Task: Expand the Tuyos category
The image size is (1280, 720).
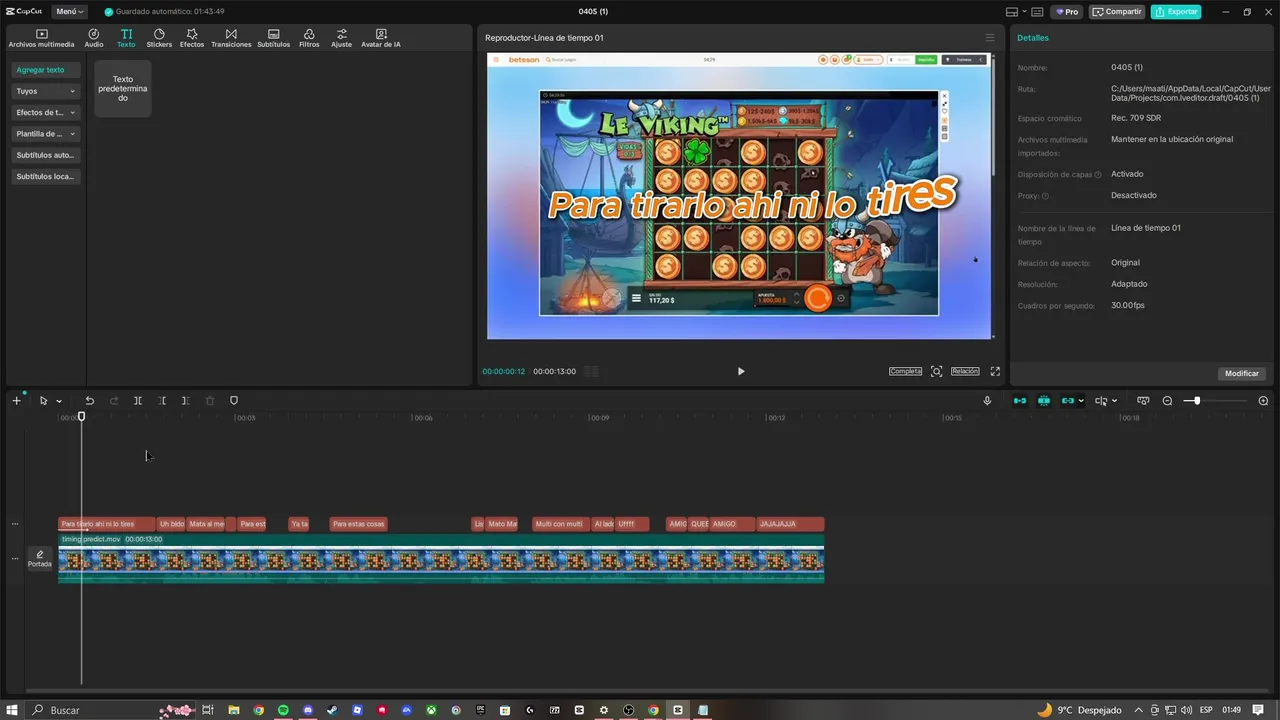Action: point(46,91)
